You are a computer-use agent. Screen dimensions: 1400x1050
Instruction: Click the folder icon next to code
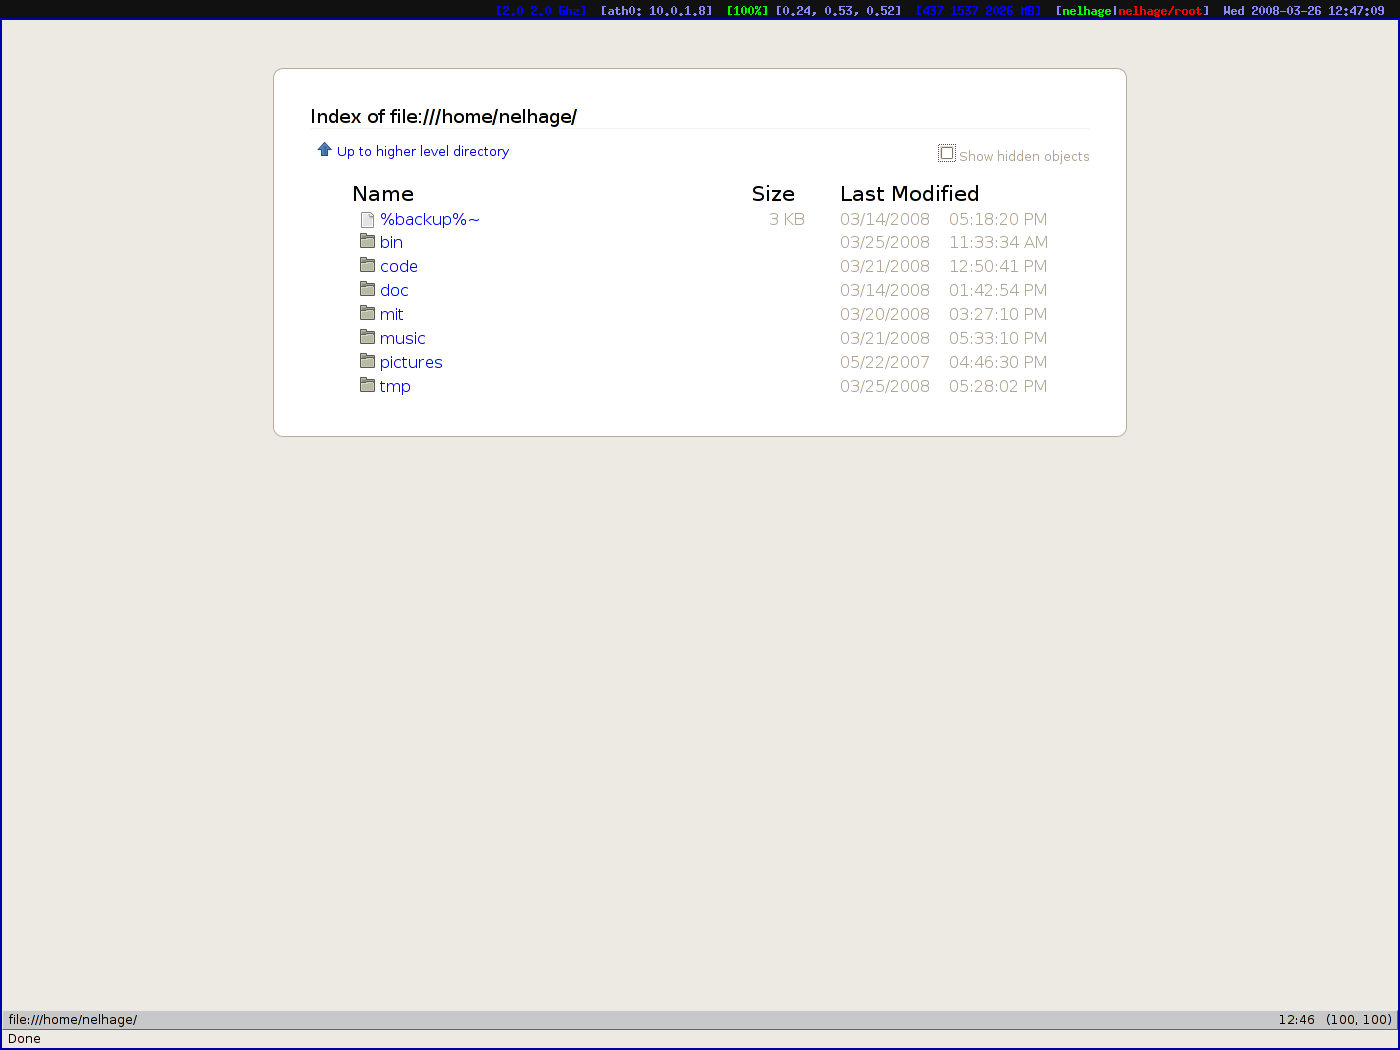[x=367, y=266]
